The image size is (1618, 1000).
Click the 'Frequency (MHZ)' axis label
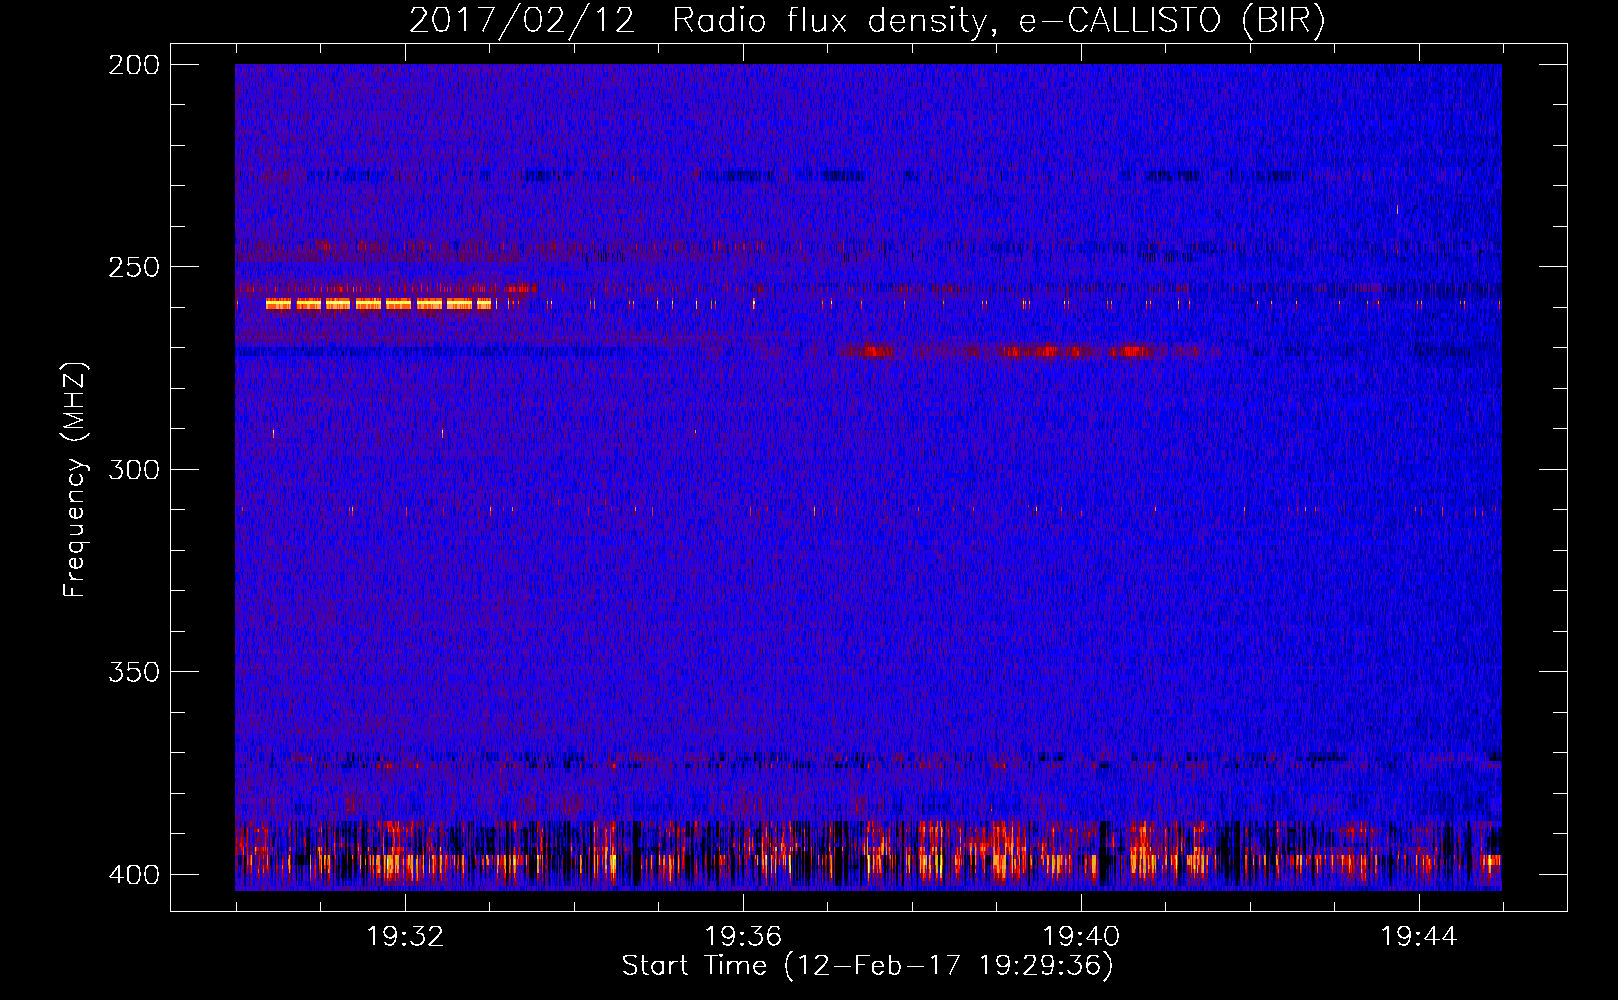[75, 480]
